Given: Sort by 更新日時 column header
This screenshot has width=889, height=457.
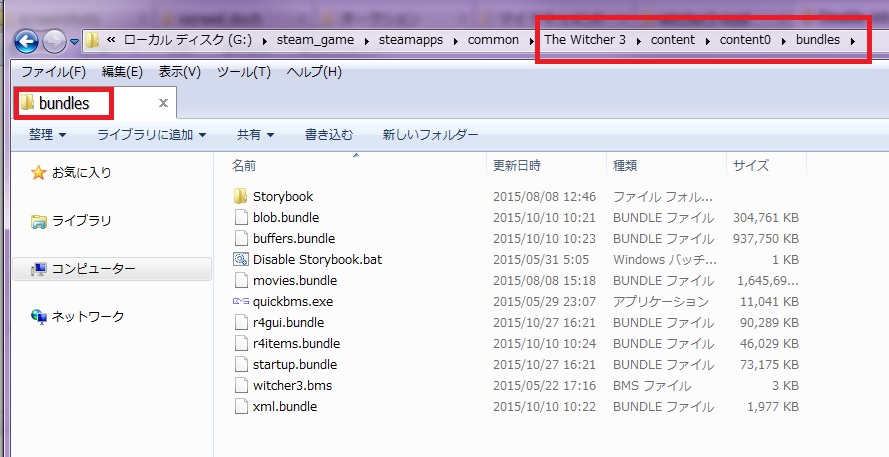Looking at the screenshot, I should [517, 166].
